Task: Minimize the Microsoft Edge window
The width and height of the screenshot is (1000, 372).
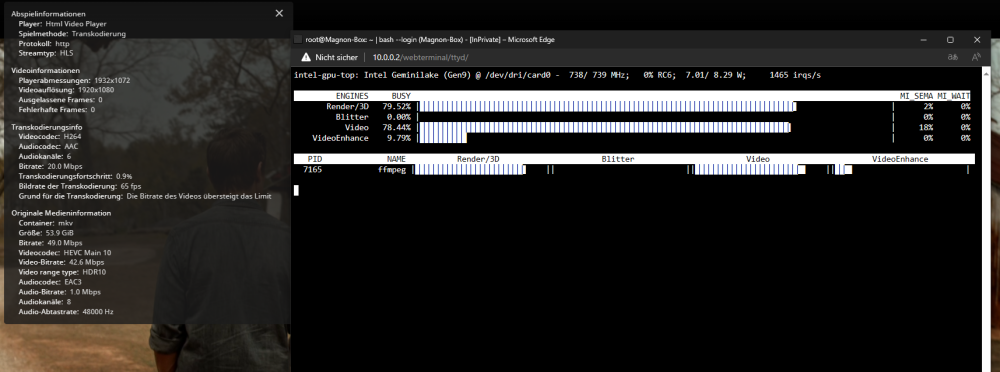Action: [923, 40]
